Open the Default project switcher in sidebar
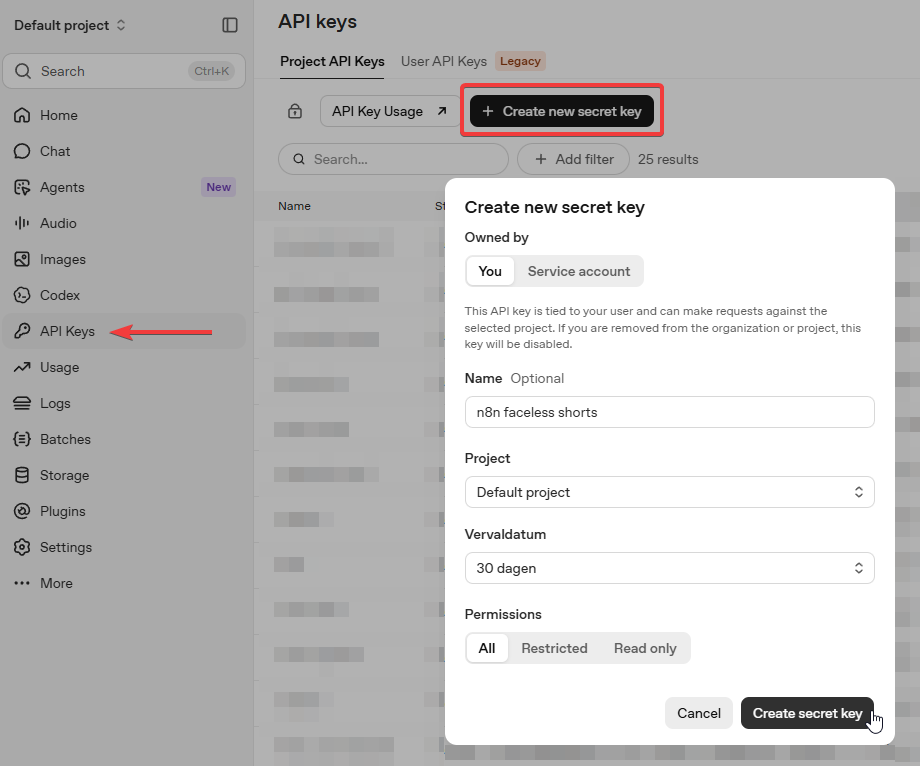 [x=70, y=25]
